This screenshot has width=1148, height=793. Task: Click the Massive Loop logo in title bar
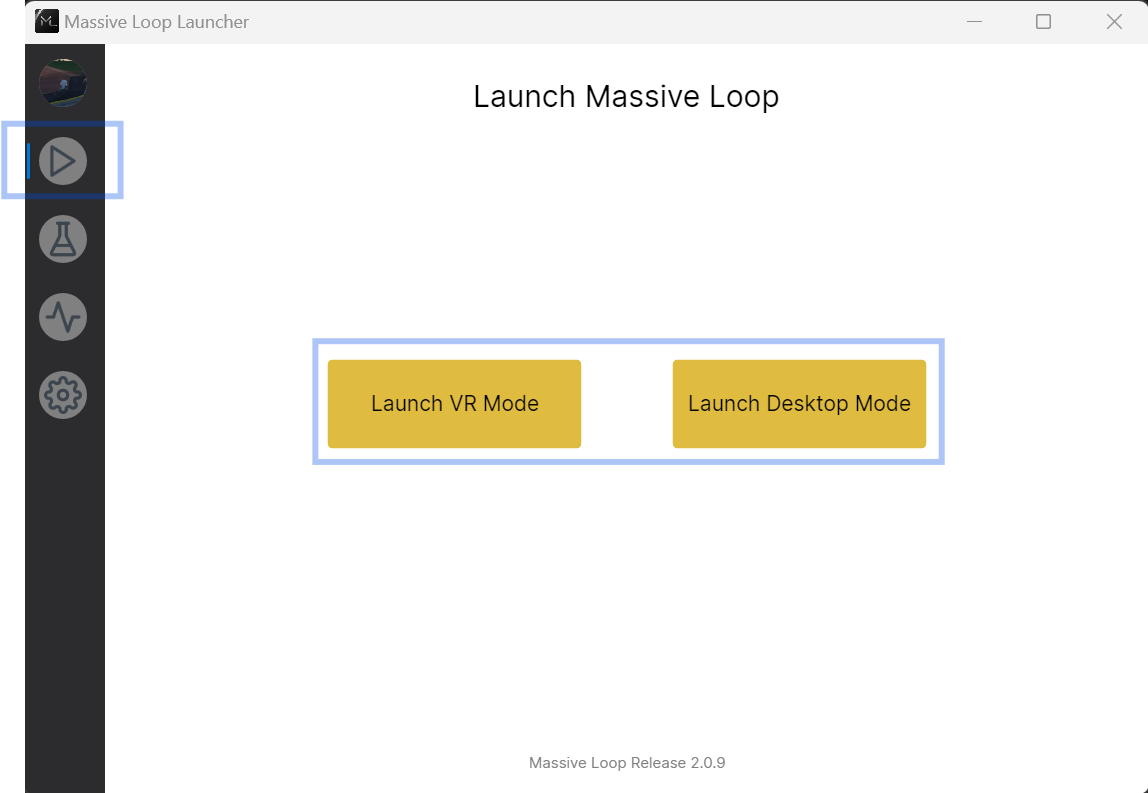click(x=47, y=22)
